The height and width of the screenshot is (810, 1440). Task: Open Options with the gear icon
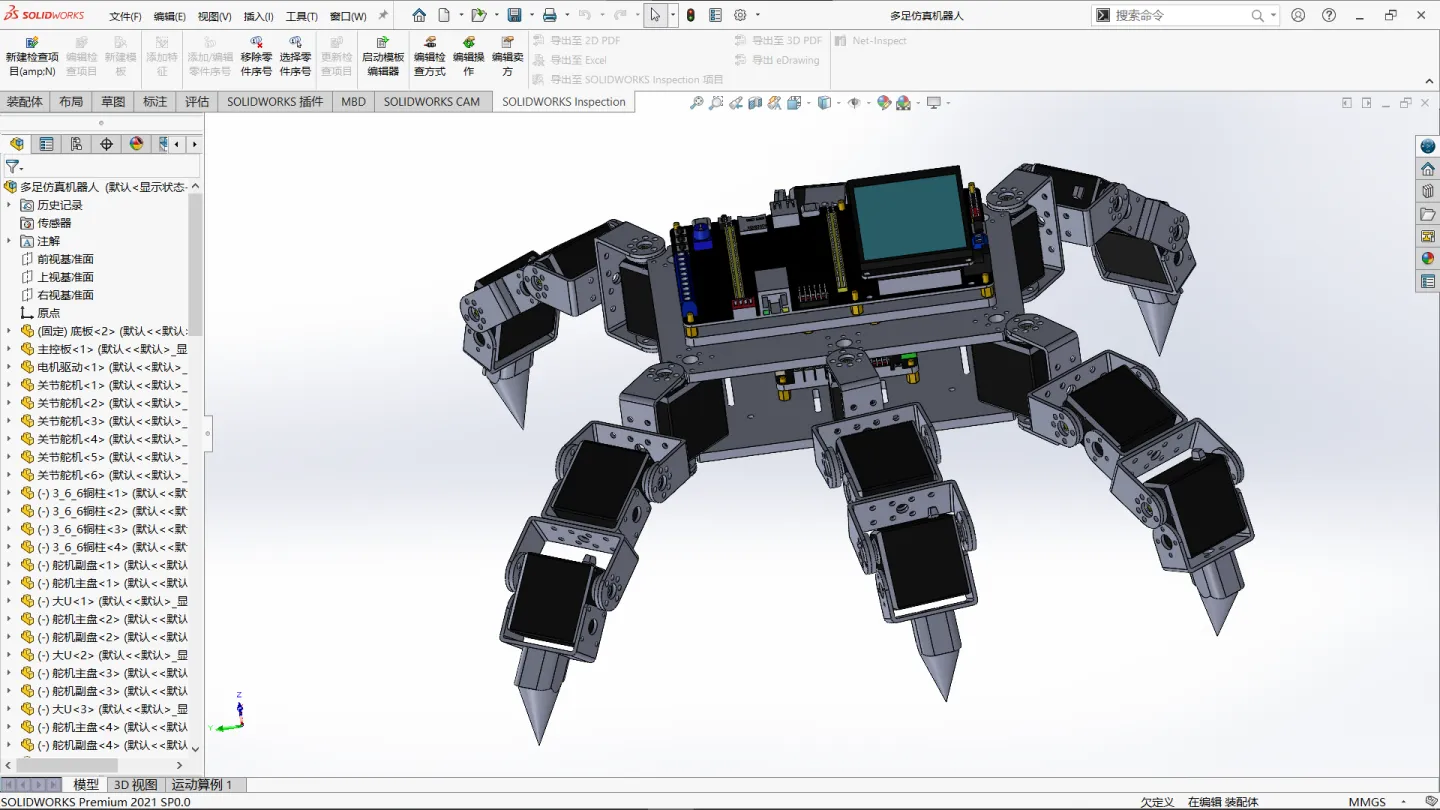(741, 15)
